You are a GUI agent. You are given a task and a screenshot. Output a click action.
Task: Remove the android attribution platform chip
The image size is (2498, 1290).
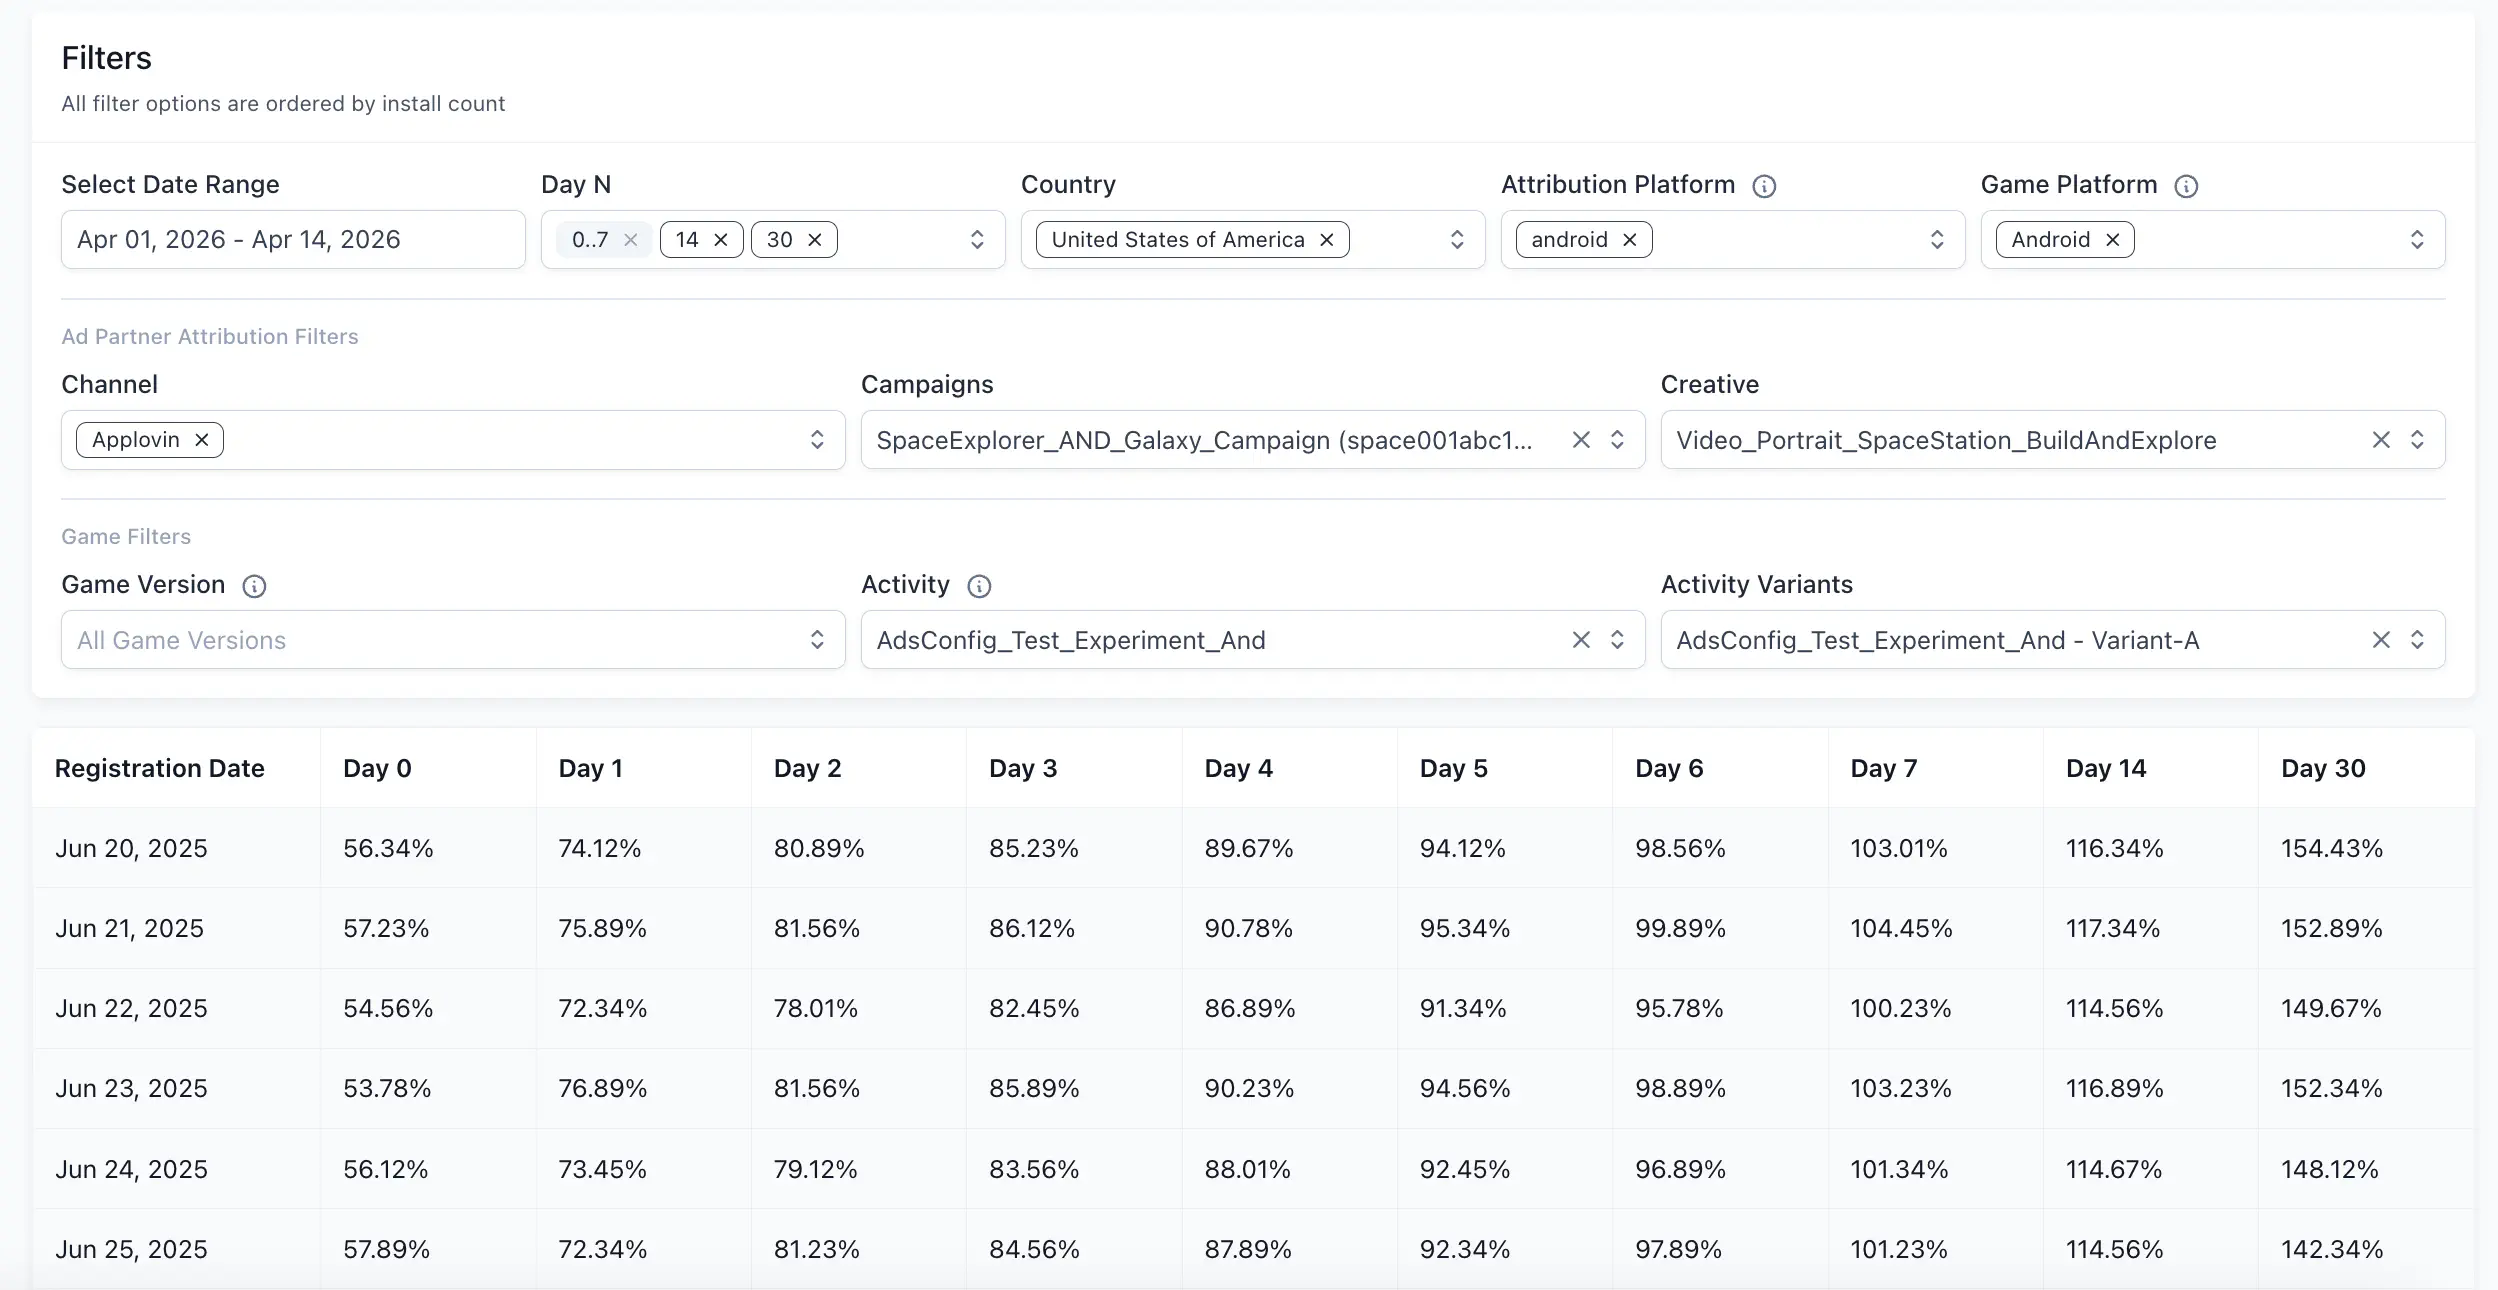[x=1629, y=239]
